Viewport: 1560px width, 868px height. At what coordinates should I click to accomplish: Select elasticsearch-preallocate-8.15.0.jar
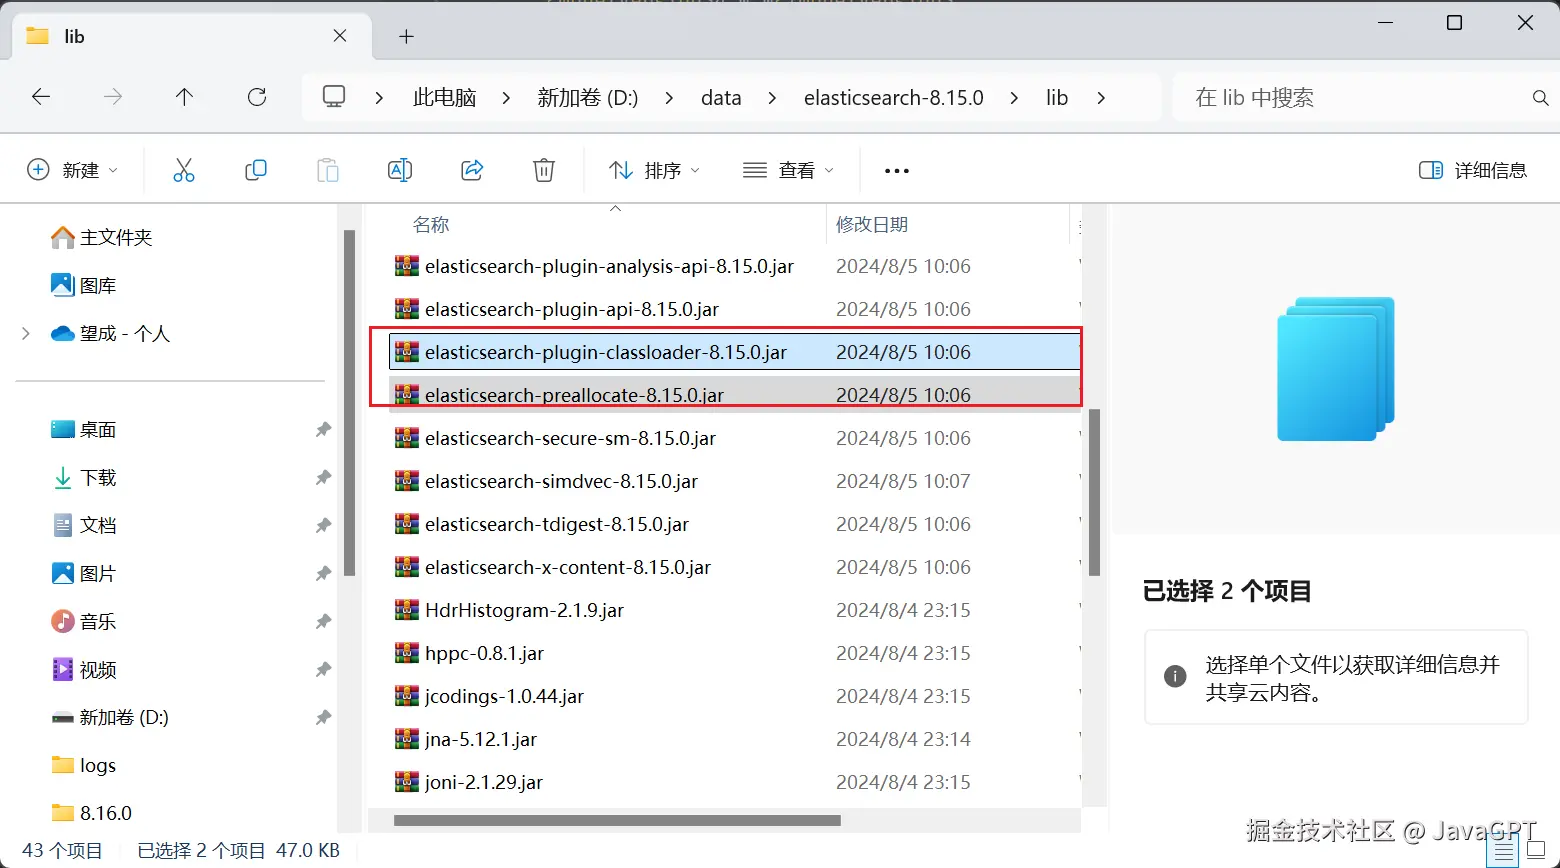(x=734, y=395)
